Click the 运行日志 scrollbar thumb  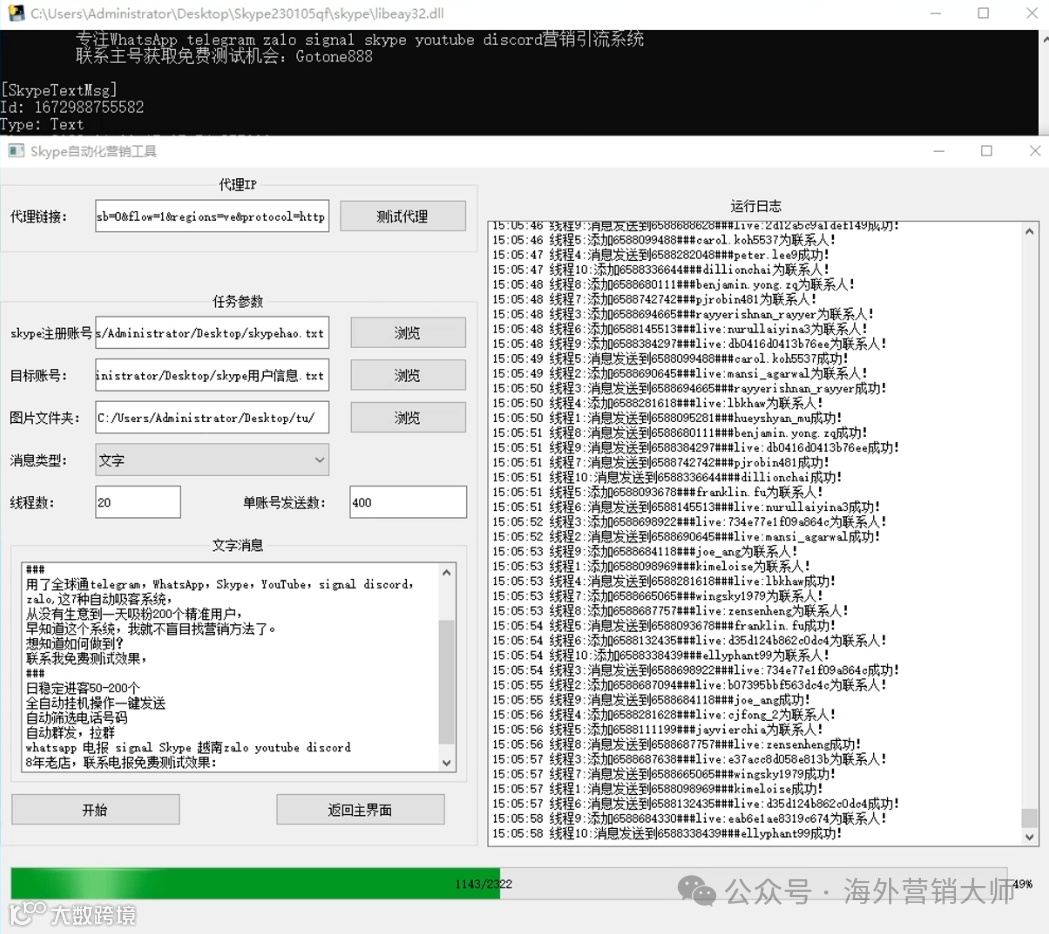tap(1030, 818)
